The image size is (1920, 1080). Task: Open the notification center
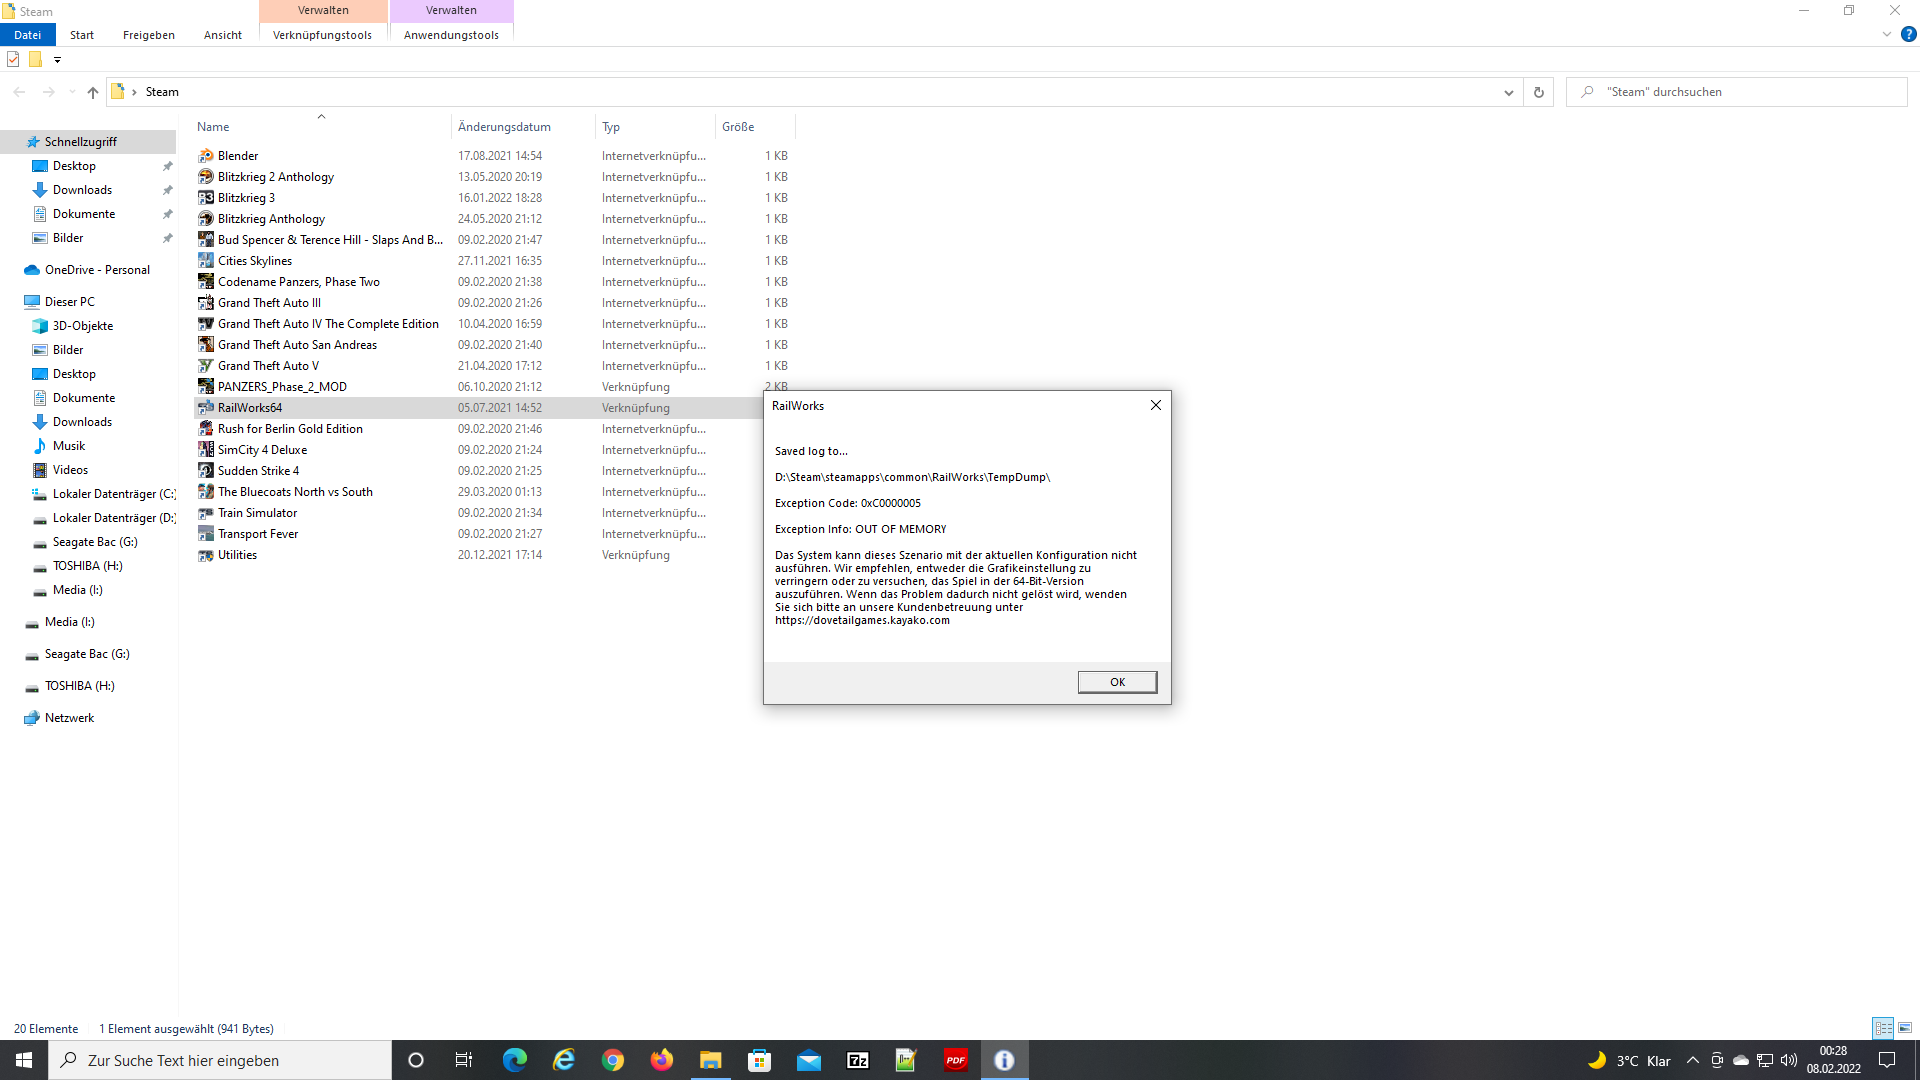[x=1887, y=1060]
